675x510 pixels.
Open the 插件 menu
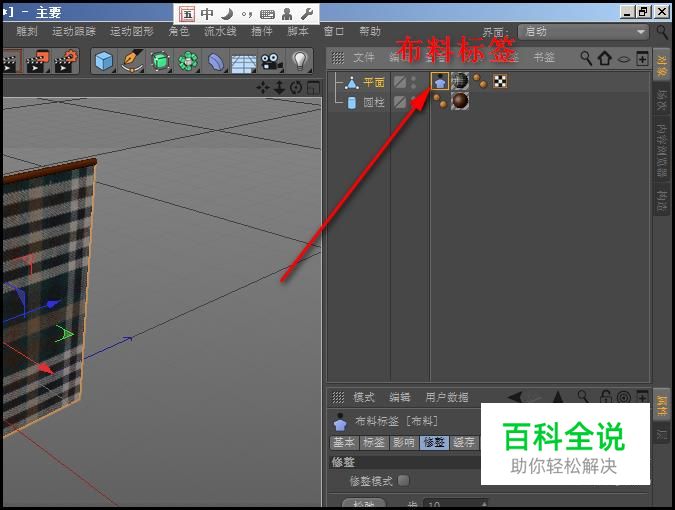(x=262, y=31)
